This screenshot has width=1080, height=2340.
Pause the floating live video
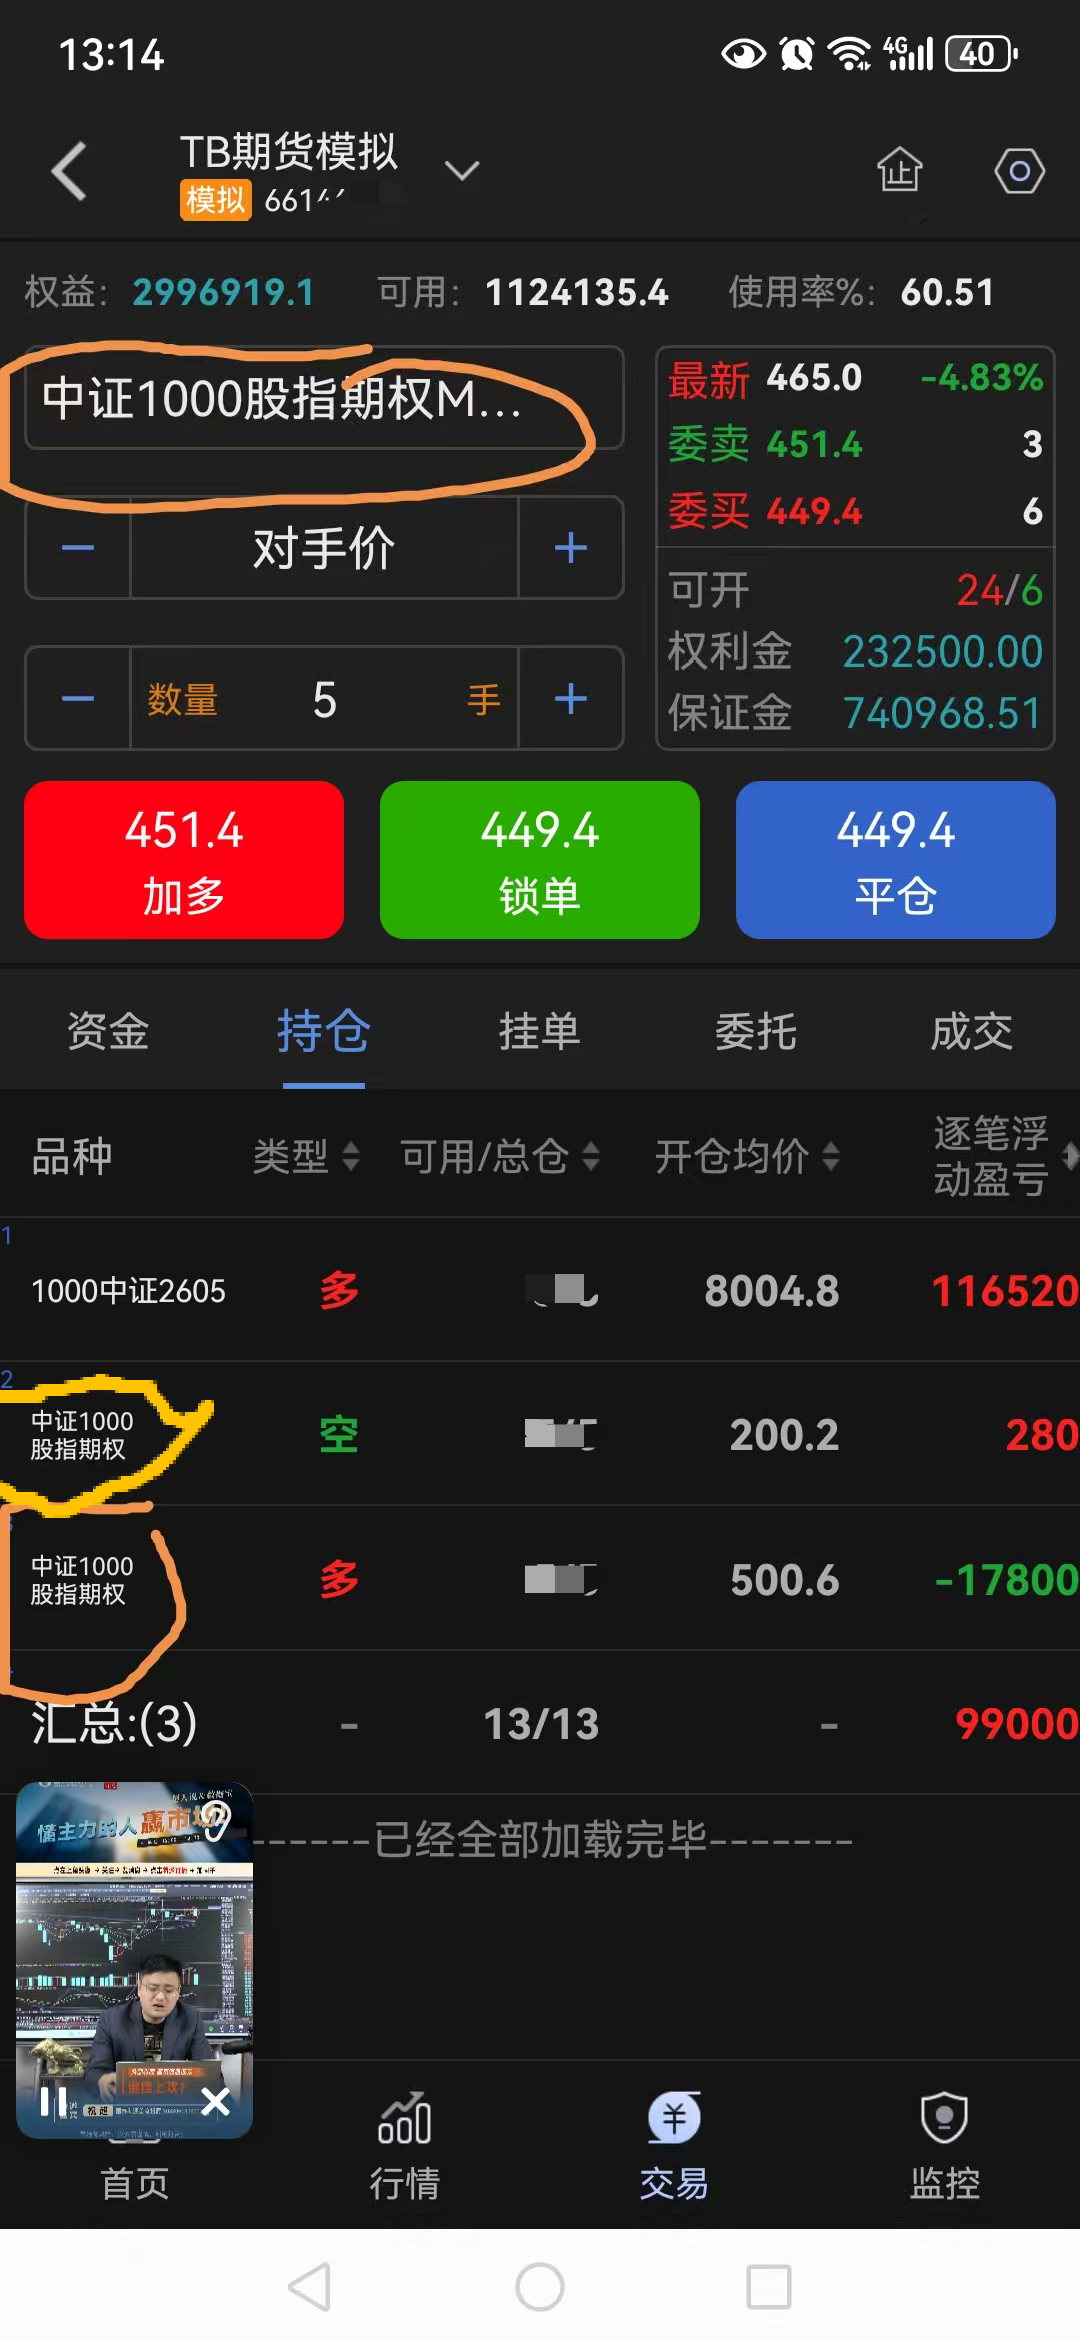[52, 2101]
